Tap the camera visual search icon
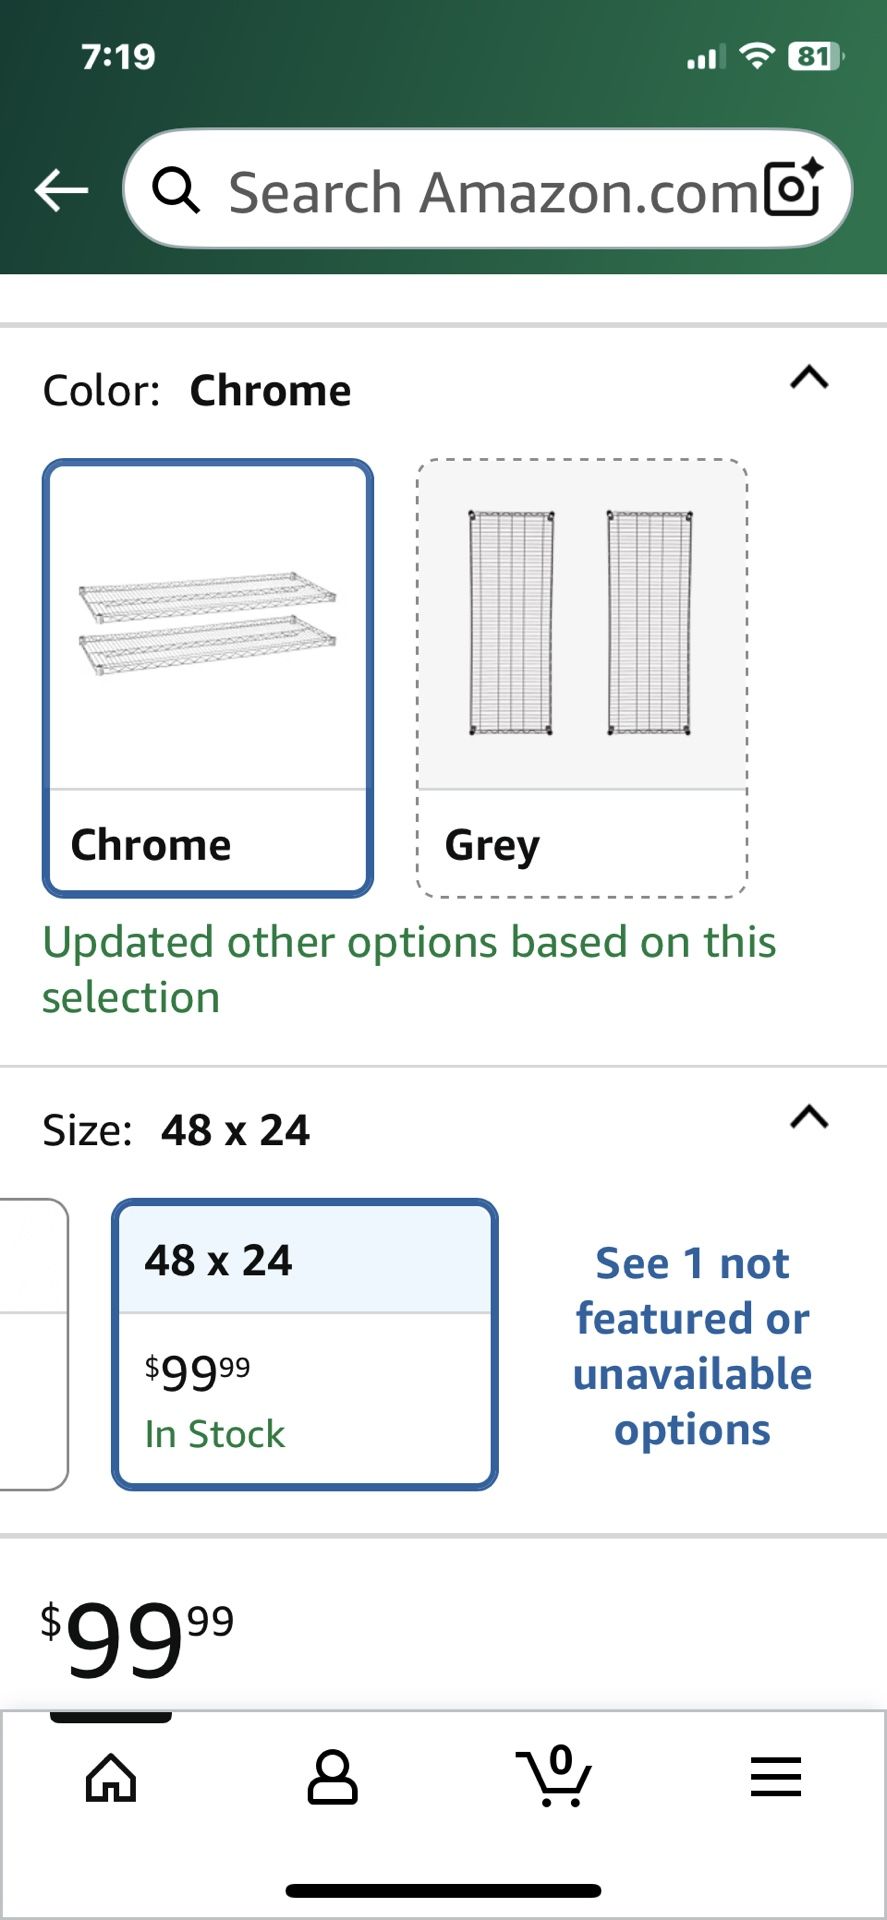 coord(793,188)
